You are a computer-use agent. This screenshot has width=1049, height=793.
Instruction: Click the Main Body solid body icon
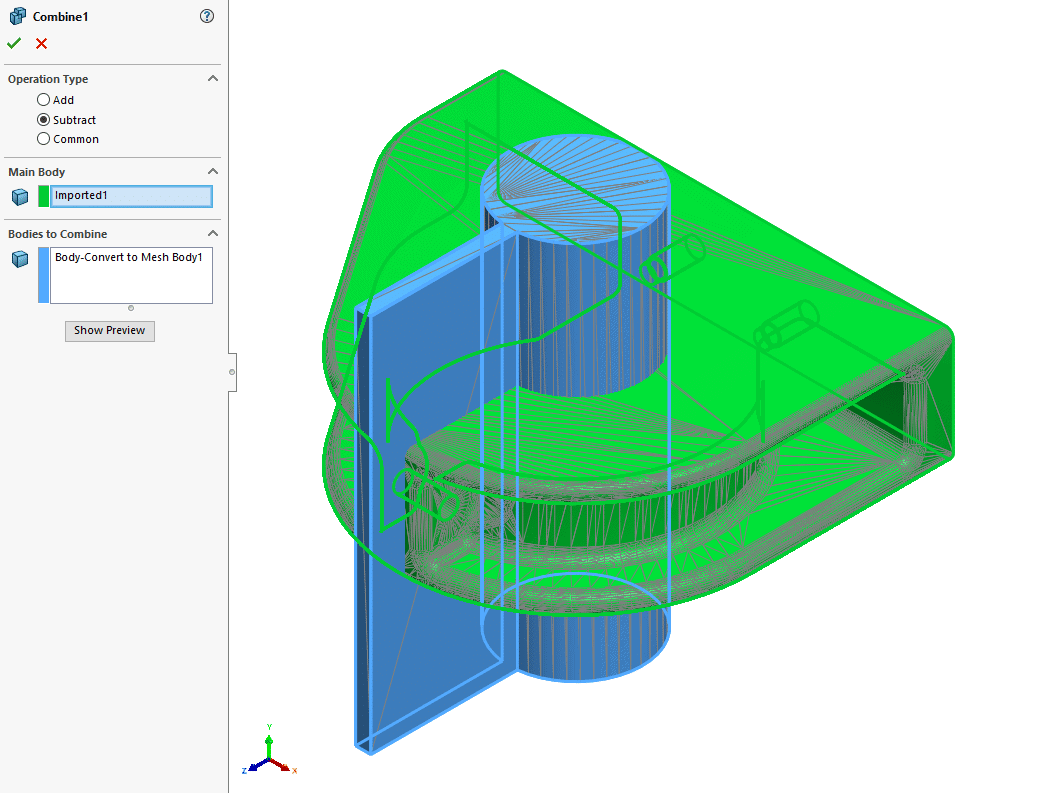[x=20, y=196]
